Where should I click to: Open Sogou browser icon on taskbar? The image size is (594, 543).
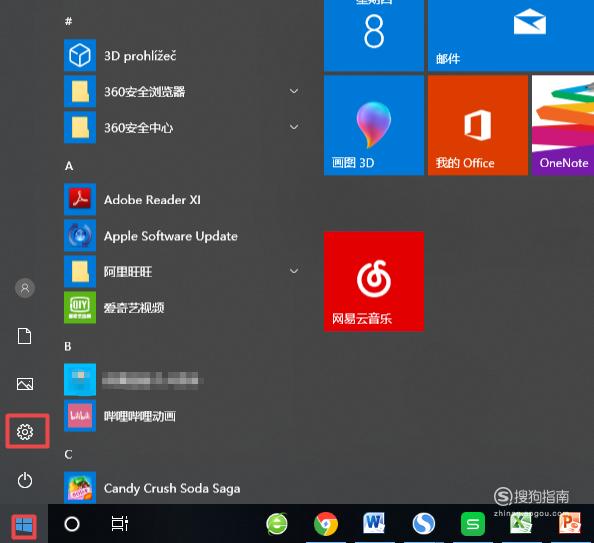pos(424,524)
